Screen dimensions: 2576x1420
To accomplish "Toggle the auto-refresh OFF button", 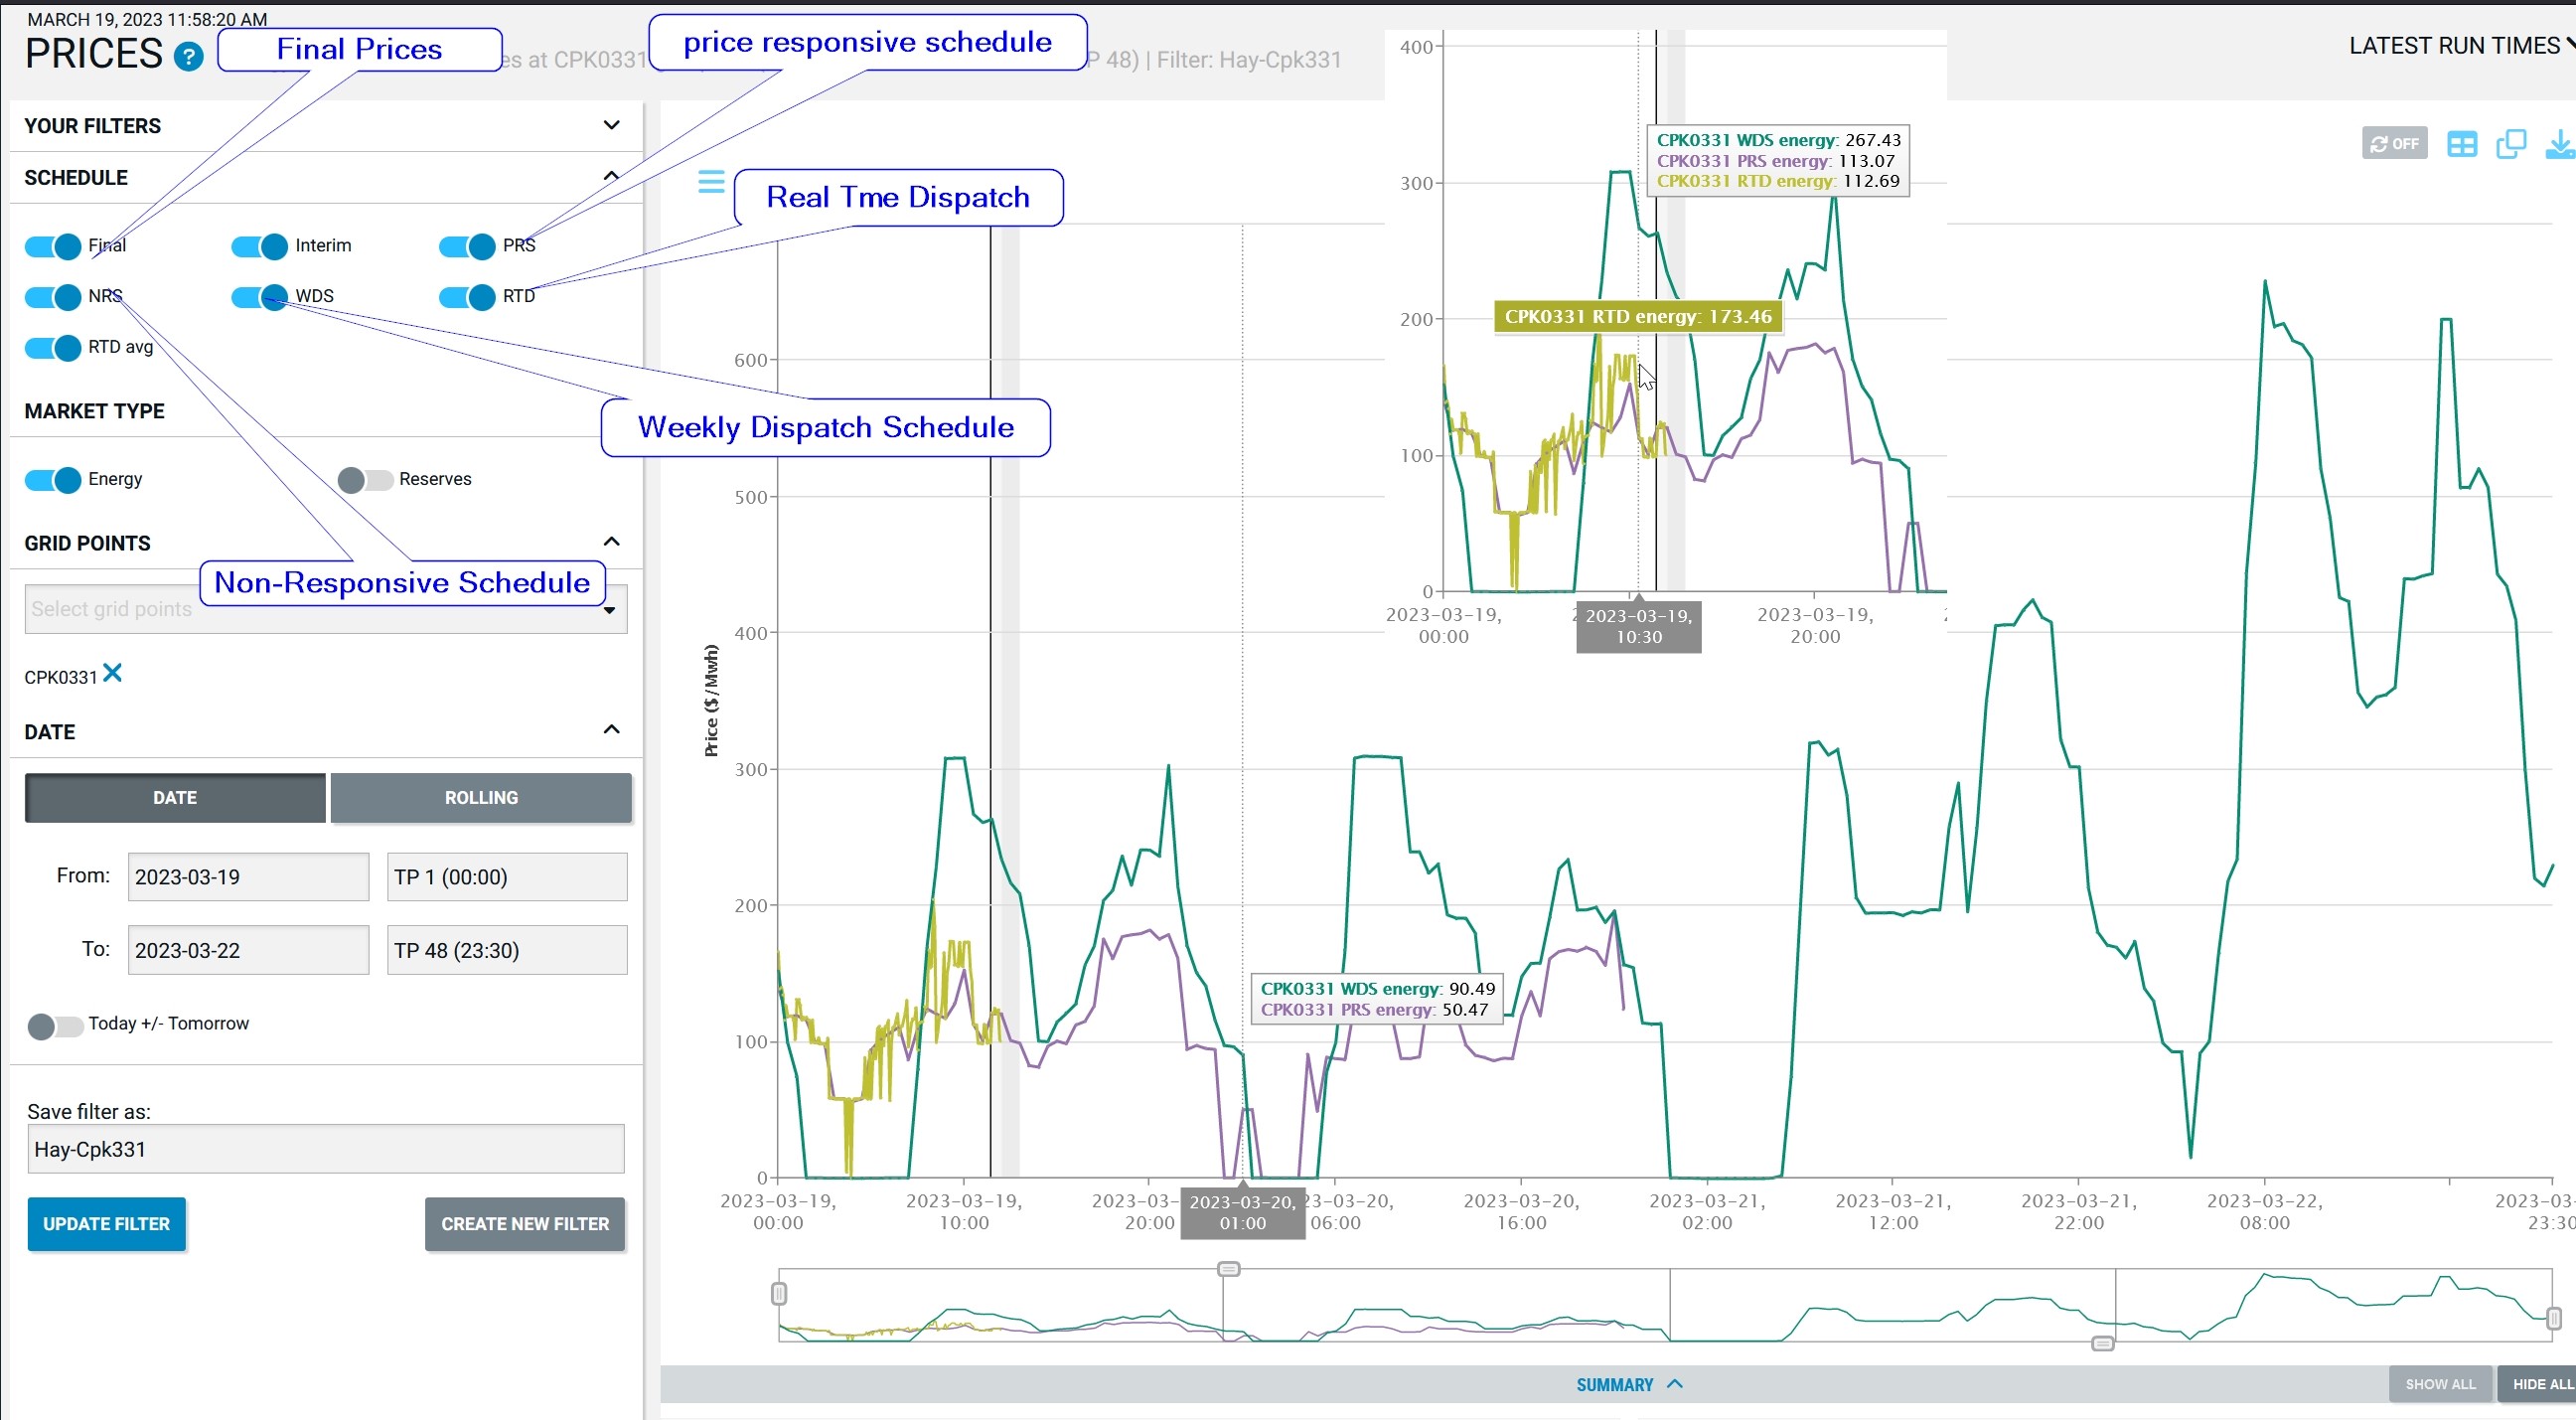I will 2394,143.
